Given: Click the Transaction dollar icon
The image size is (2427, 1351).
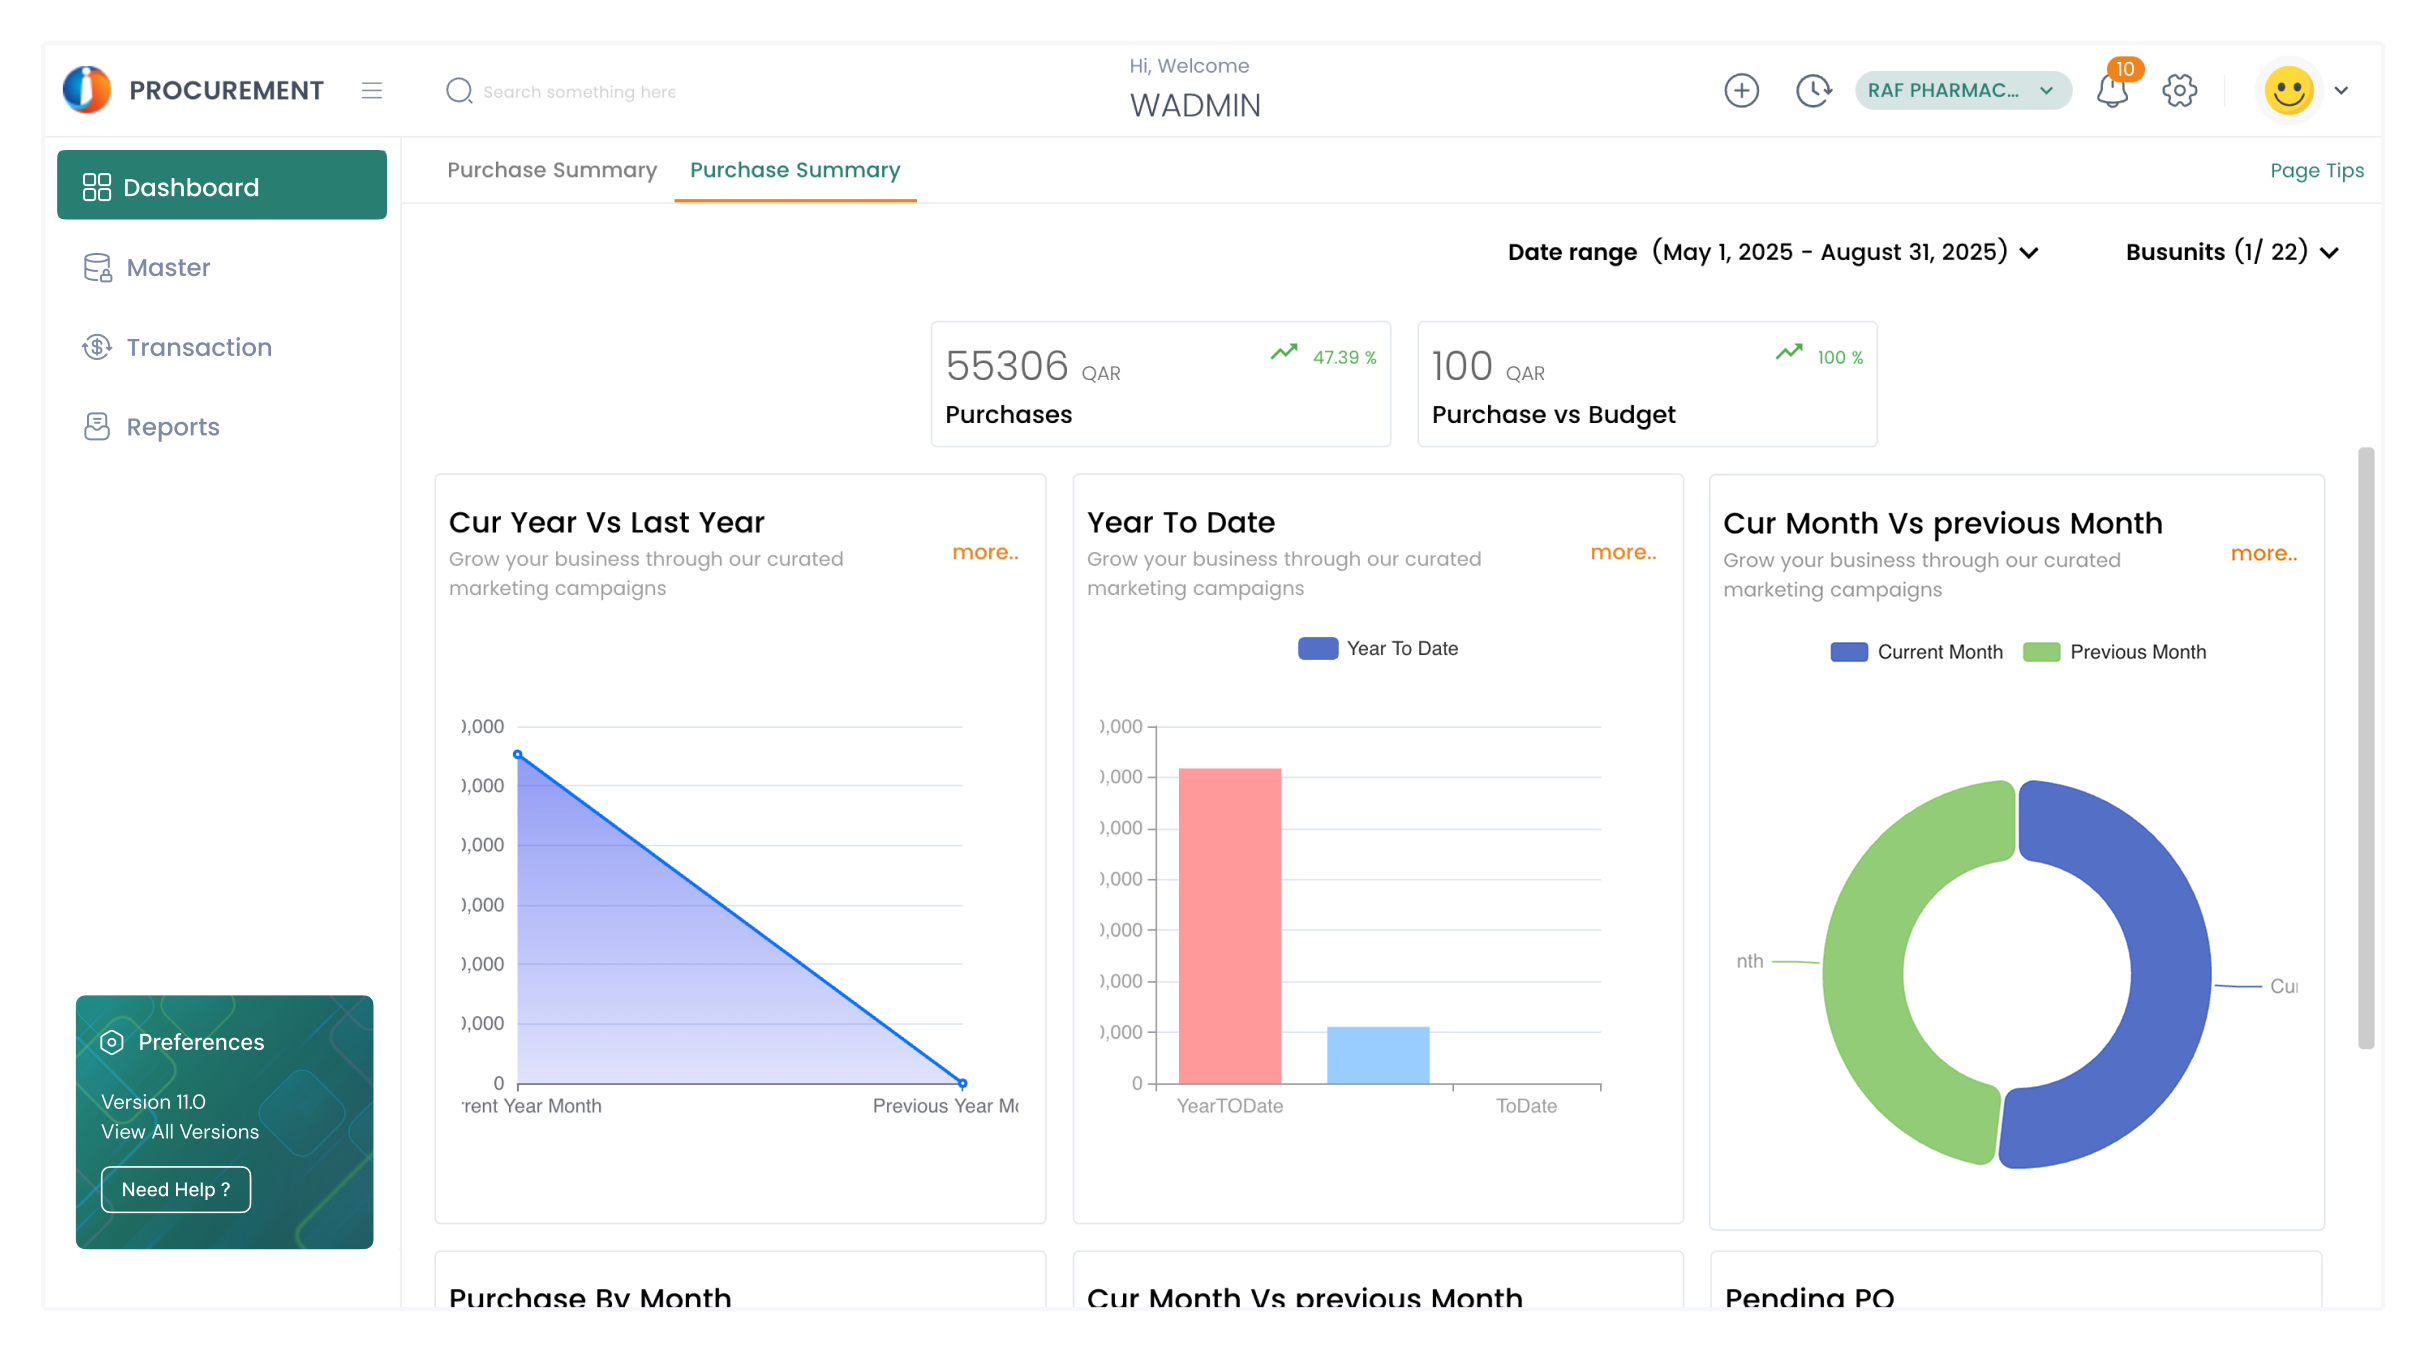Looking at the screenshot, I should tap(97, 347).
